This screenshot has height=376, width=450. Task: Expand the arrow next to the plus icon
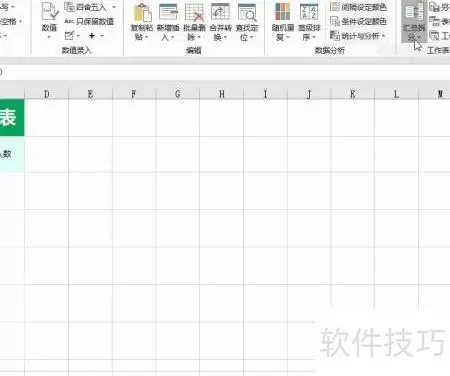102,35
